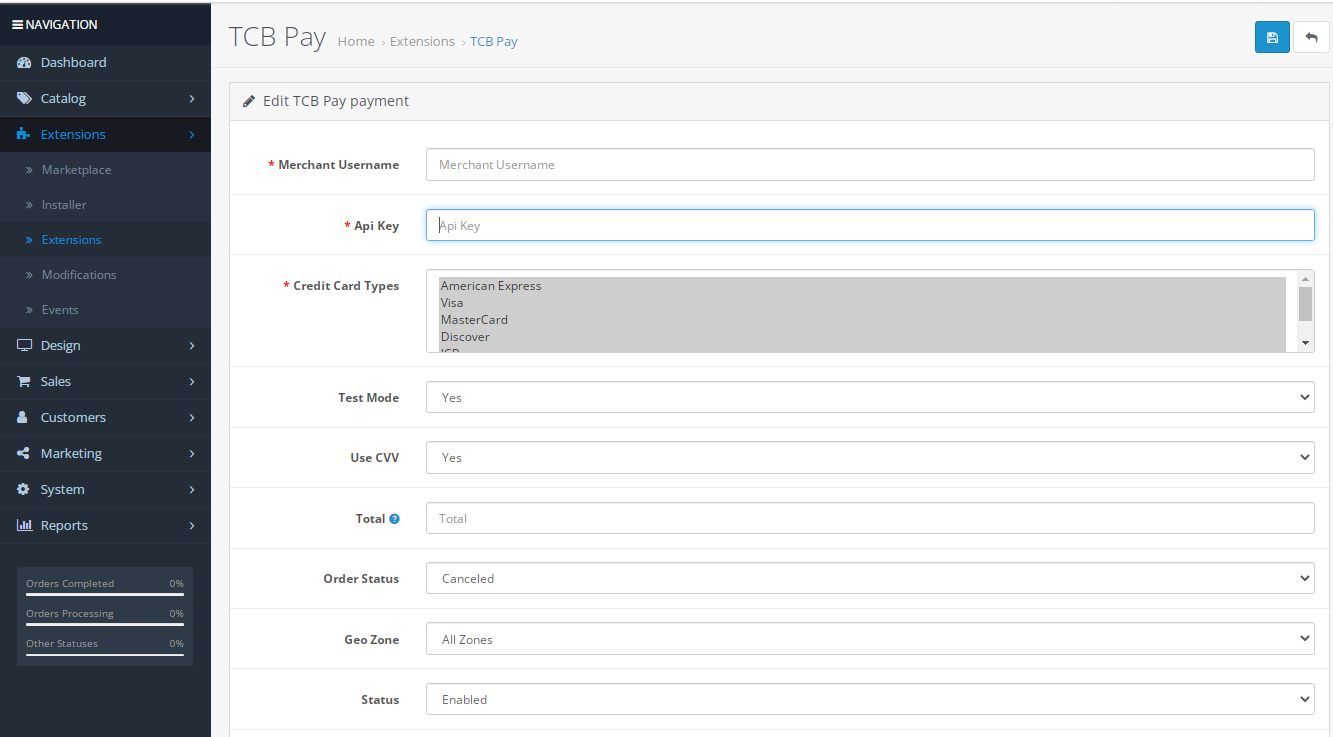Click the System gear icon

24,489
